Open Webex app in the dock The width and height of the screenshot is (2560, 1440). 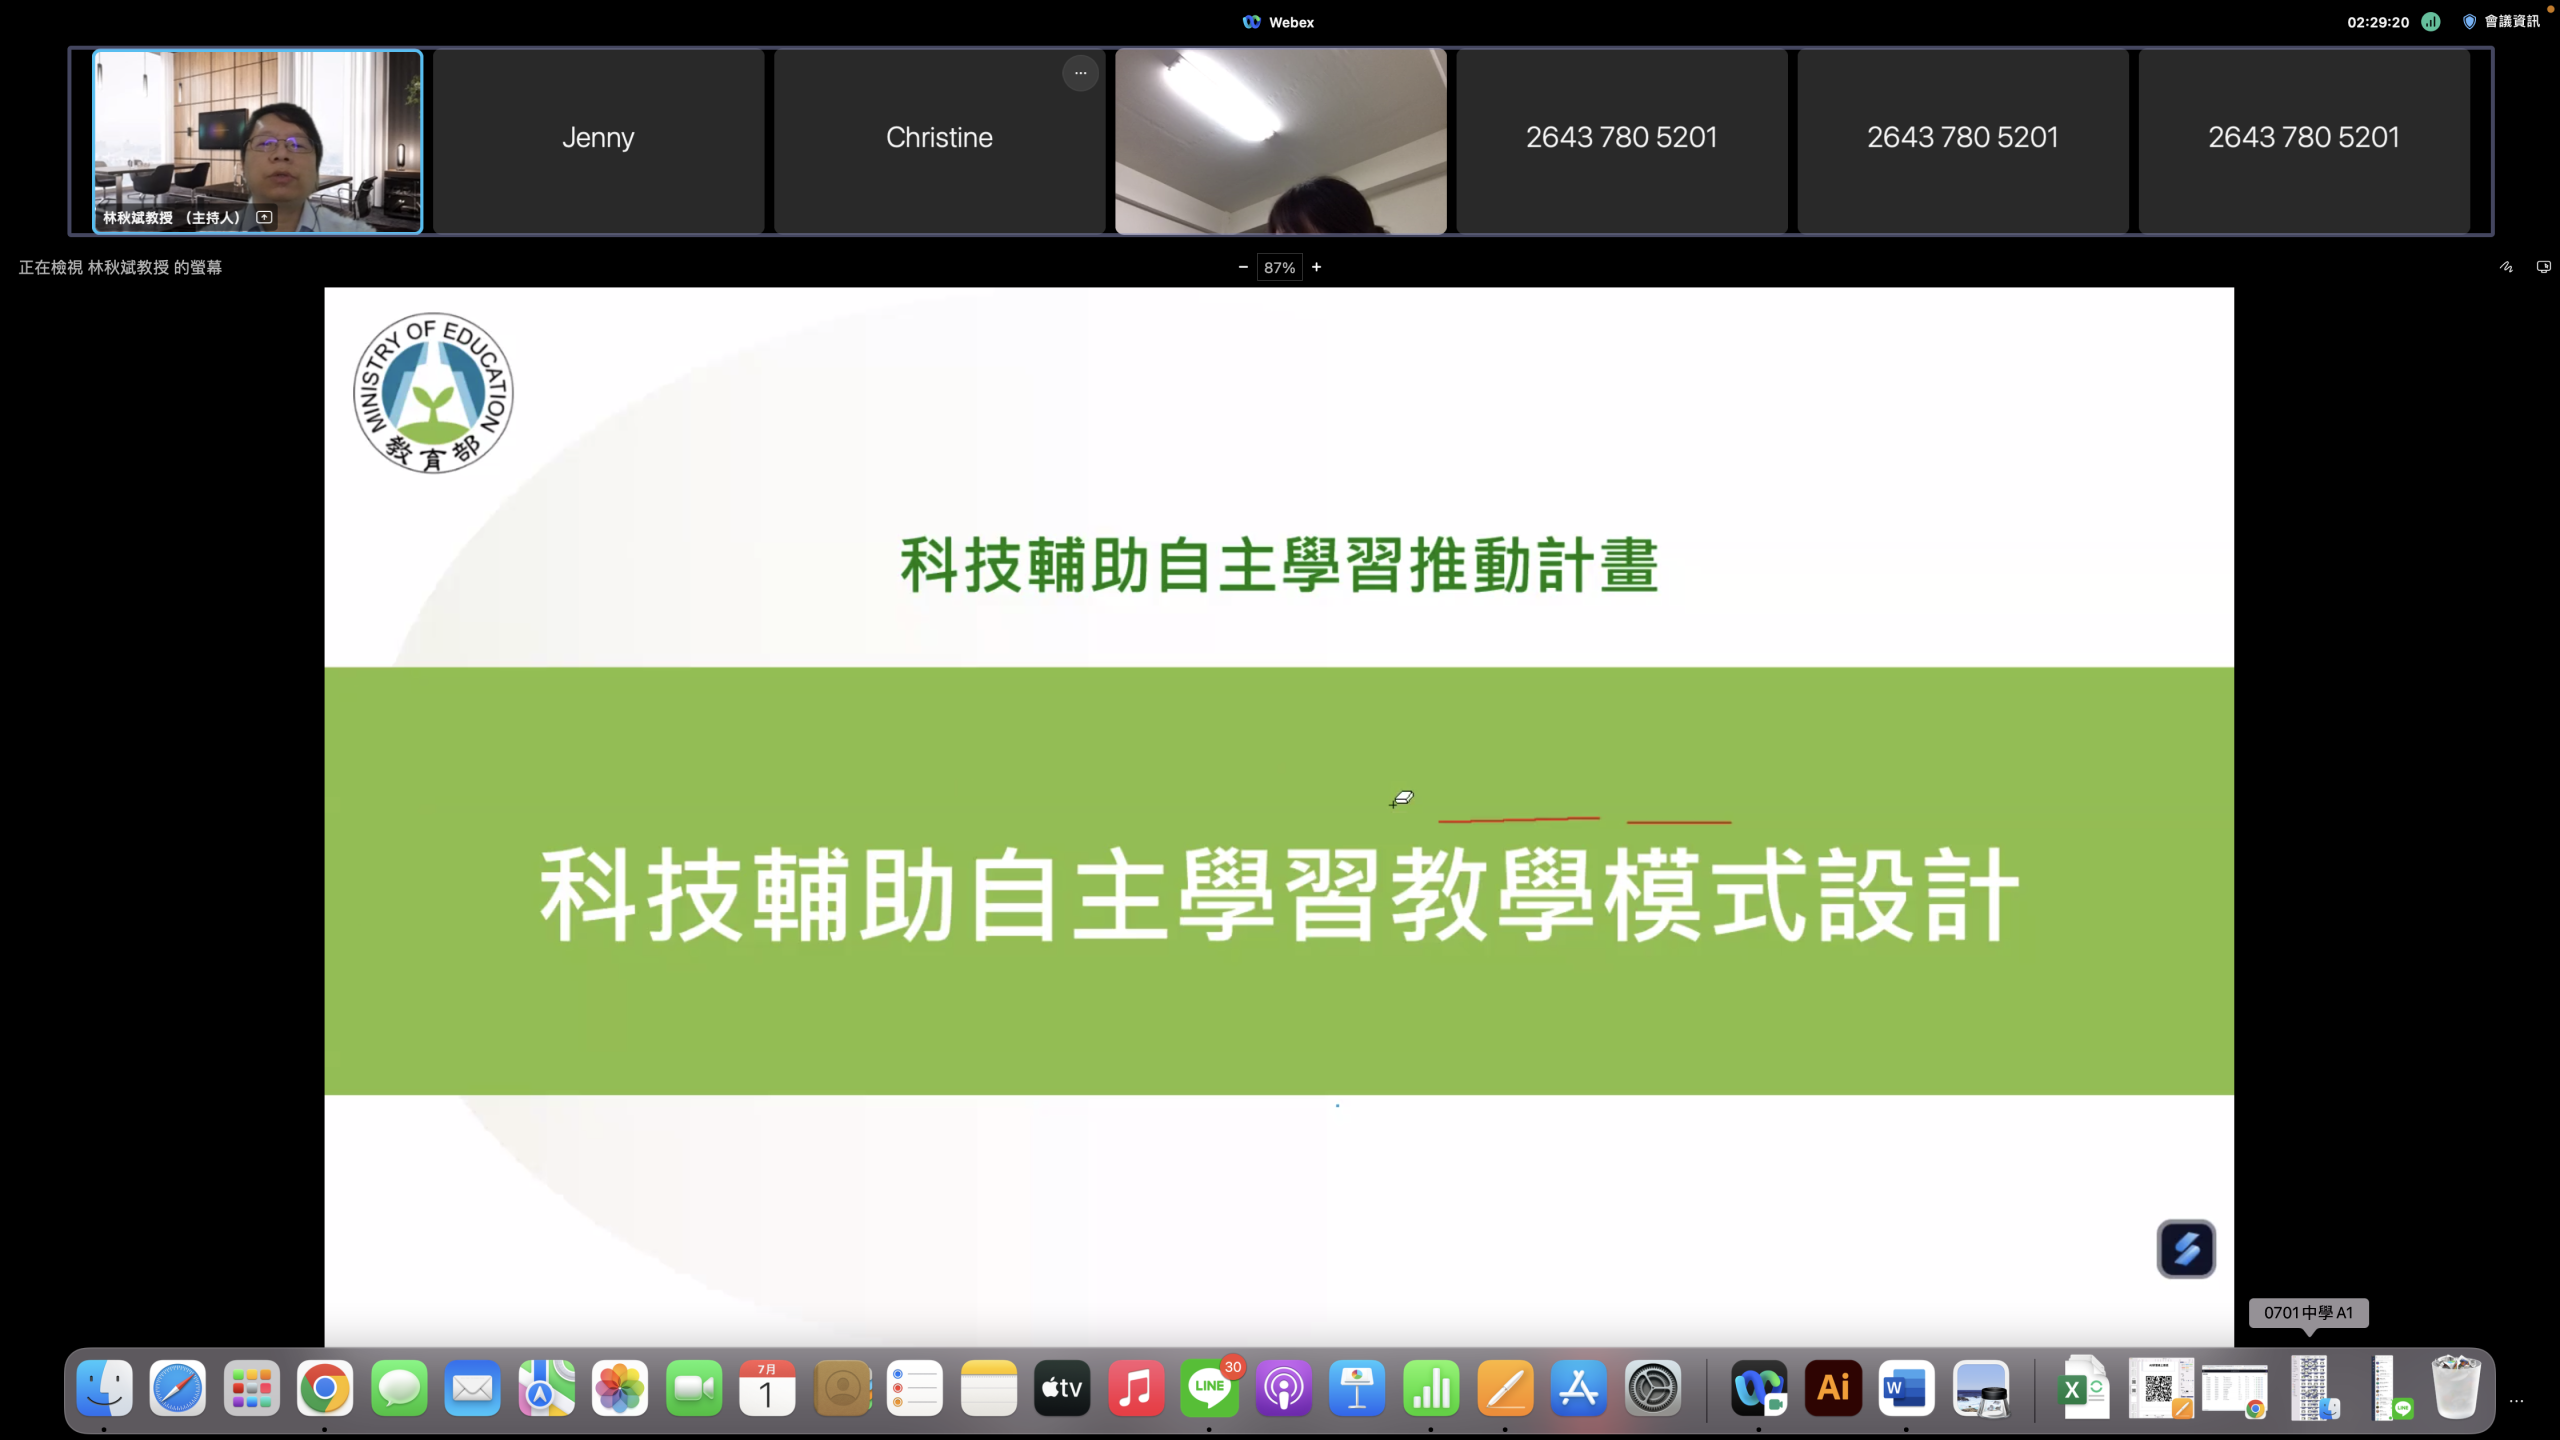pos(1759,1388)
